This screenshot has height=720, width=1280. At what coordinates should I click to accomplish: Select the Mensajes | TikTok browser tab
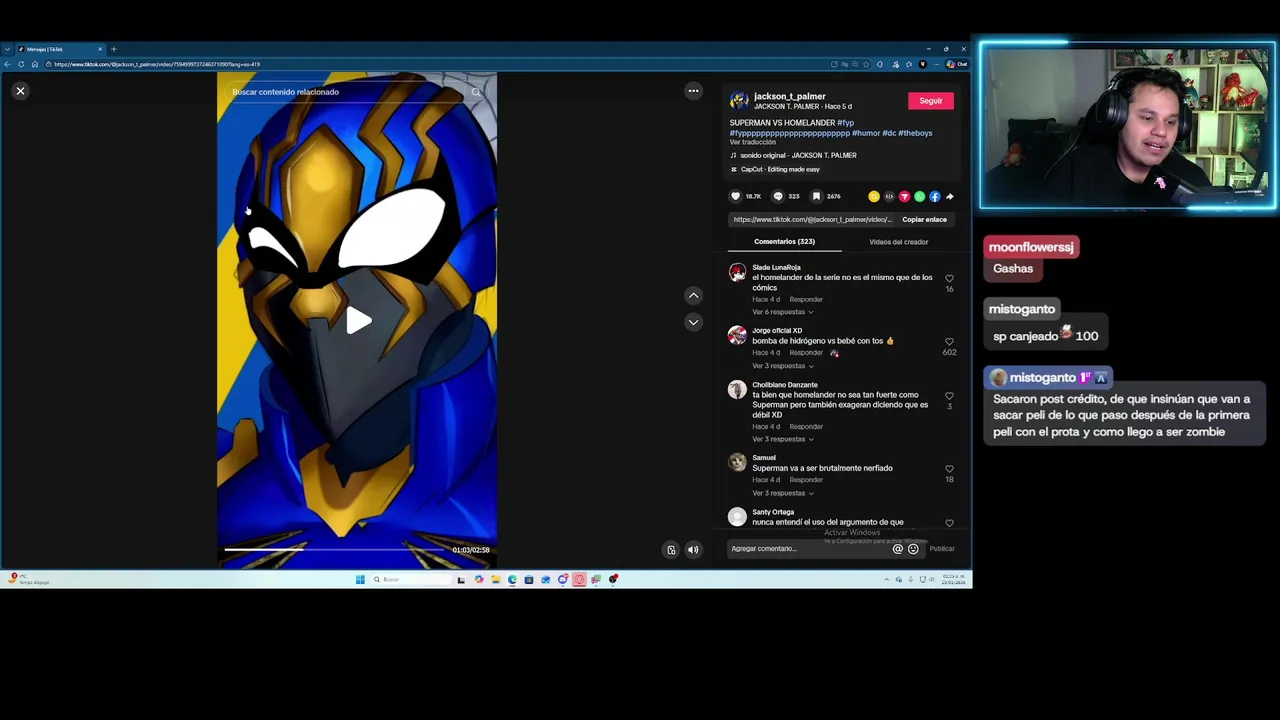tap(60, 49)
